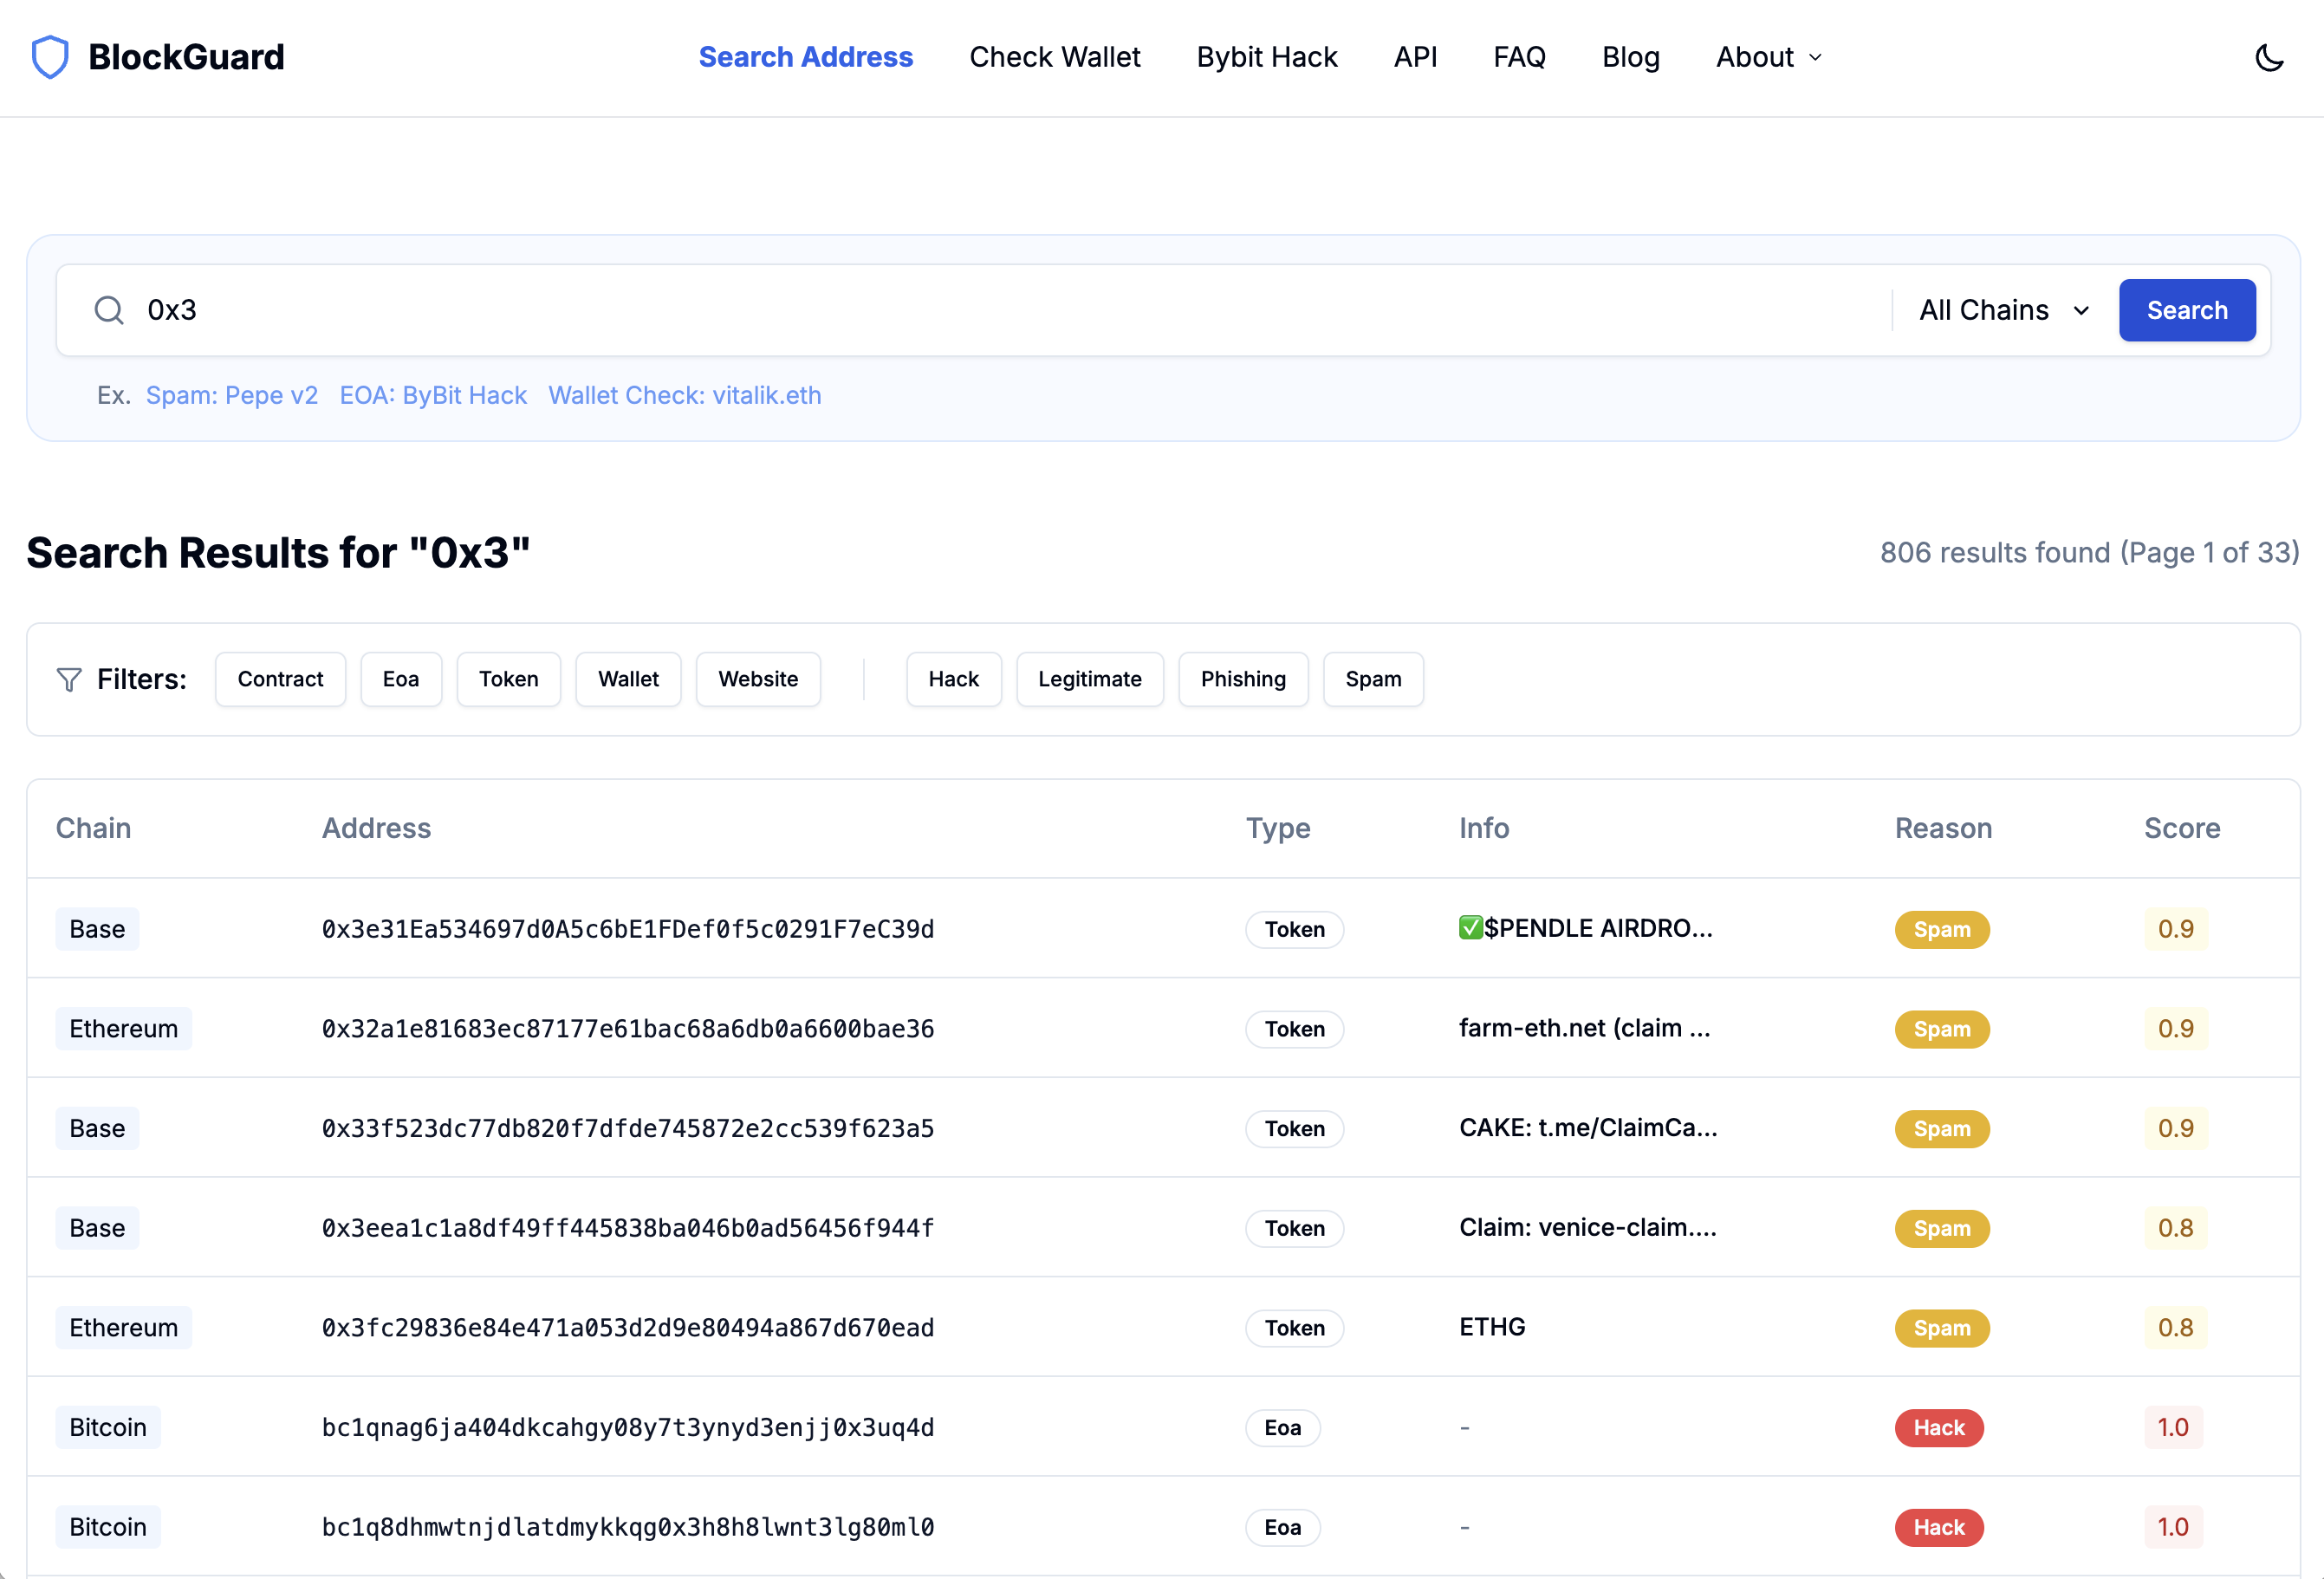This screenshot has height=1579, width=2324.
Task: Enable the Phishing filter
Action: click(x=1243, y=679)
